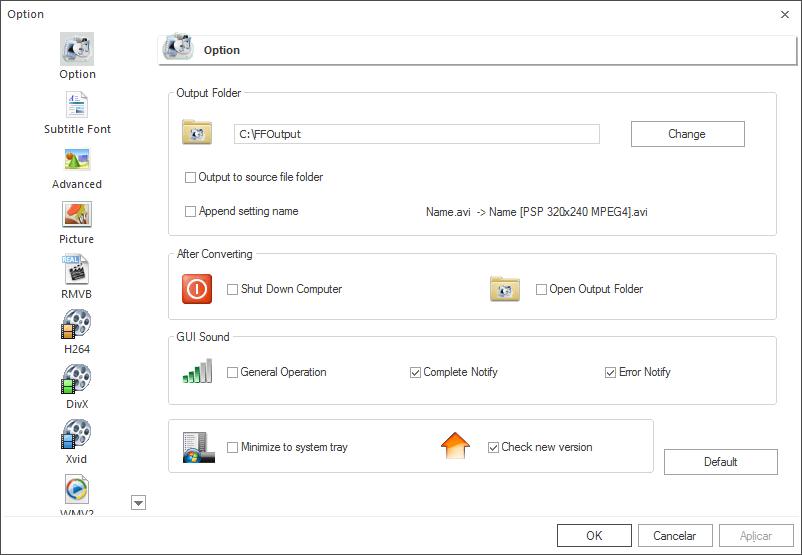Viewport: 802px width, 555px height.
Task: Click the Open Output Folder folder icon
Action: 505,289
